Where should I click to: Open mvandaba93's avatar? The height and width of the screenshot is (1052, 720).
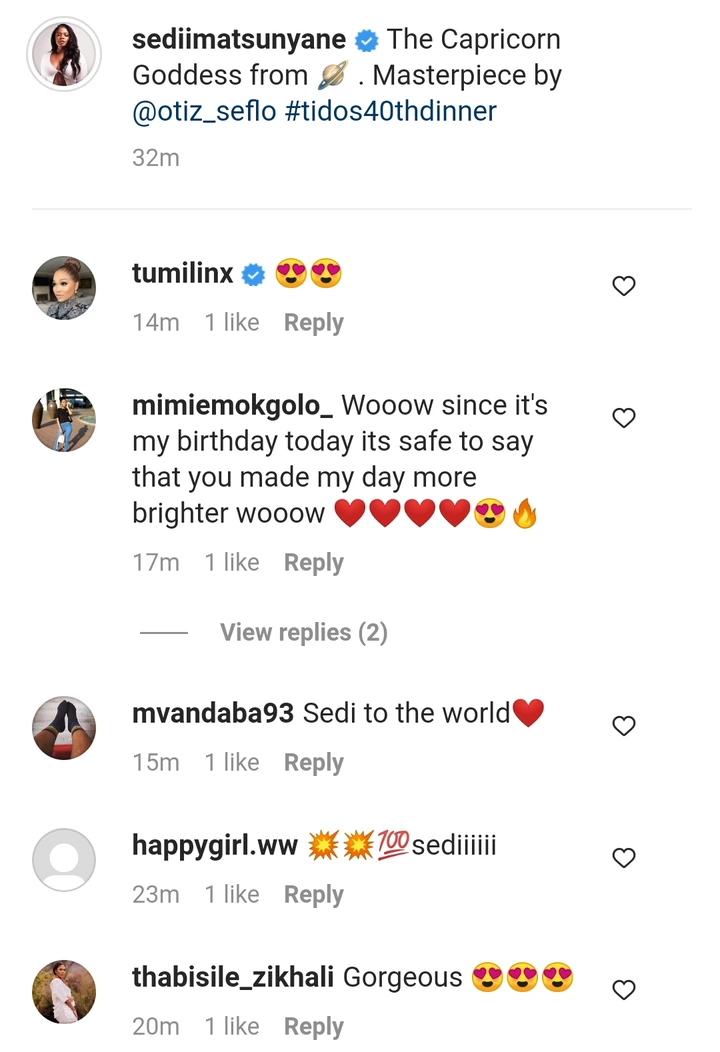pos(64,727)
